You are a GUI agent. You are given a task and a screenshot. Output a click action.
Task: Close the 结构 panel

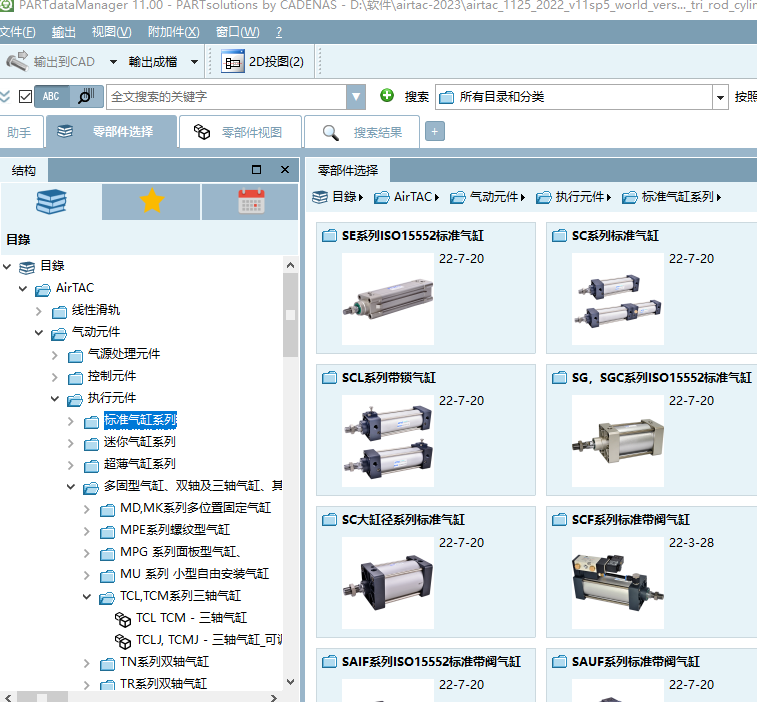tap(285, 169)
